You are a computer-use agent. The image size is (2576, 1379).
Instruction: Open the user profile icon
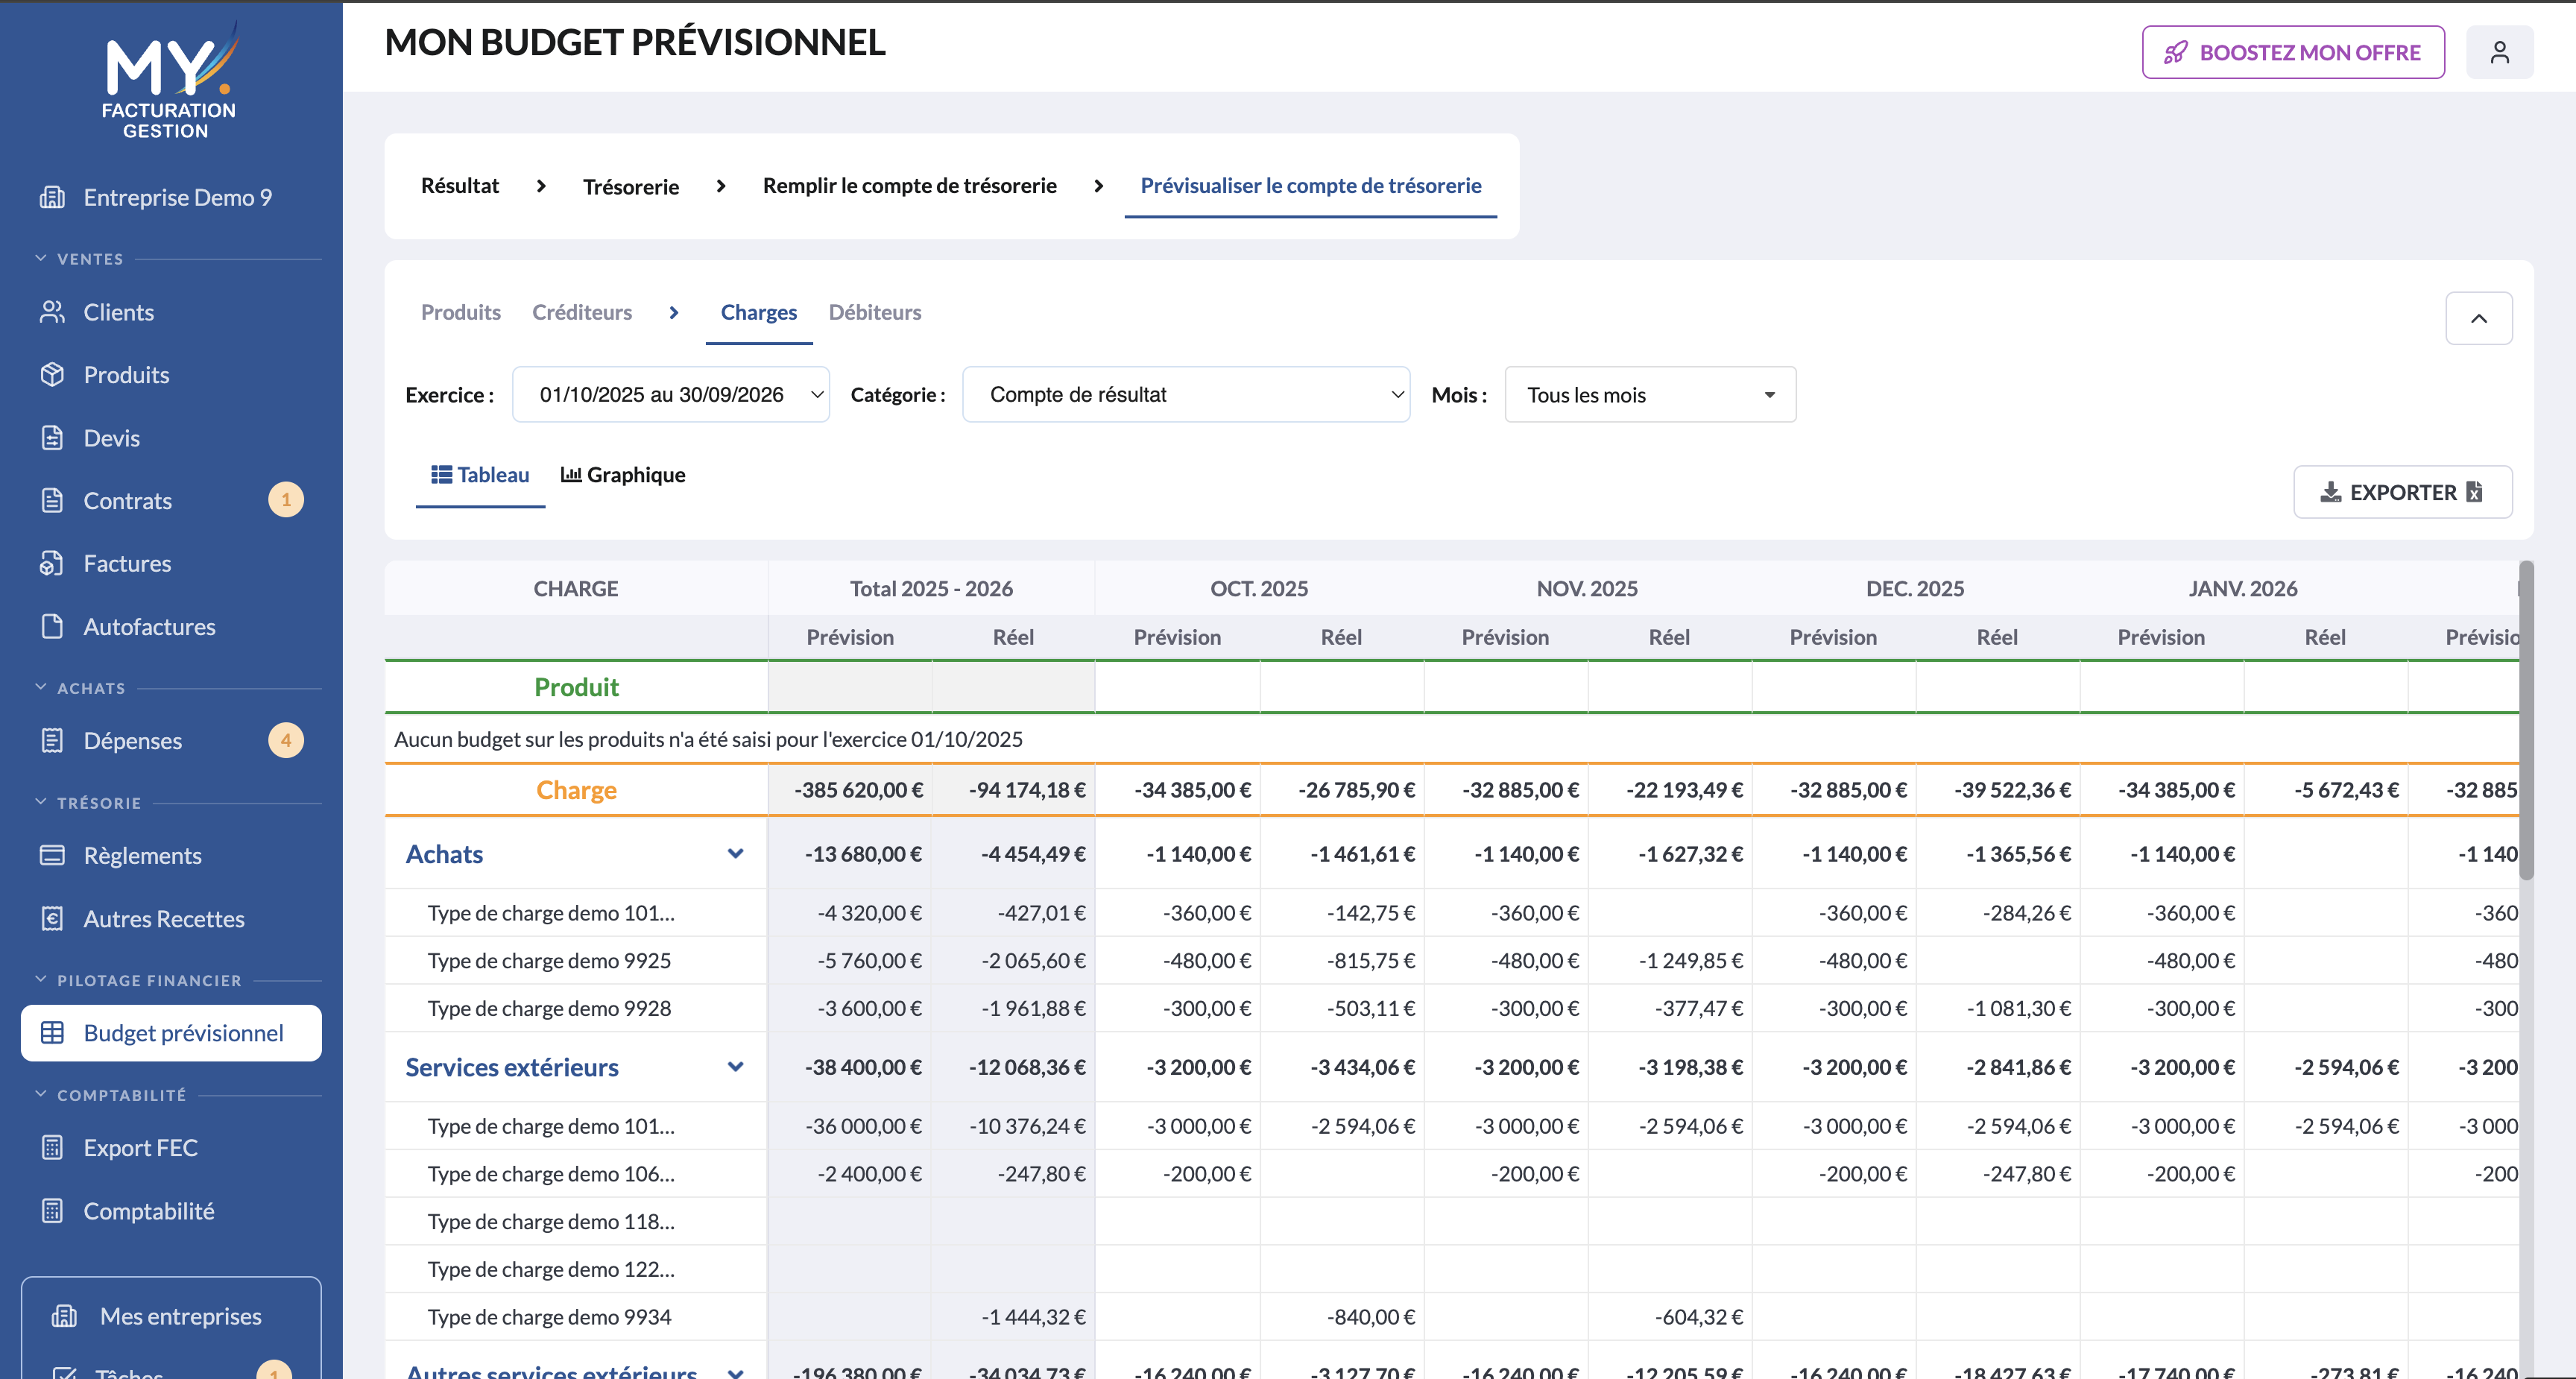2499,52
